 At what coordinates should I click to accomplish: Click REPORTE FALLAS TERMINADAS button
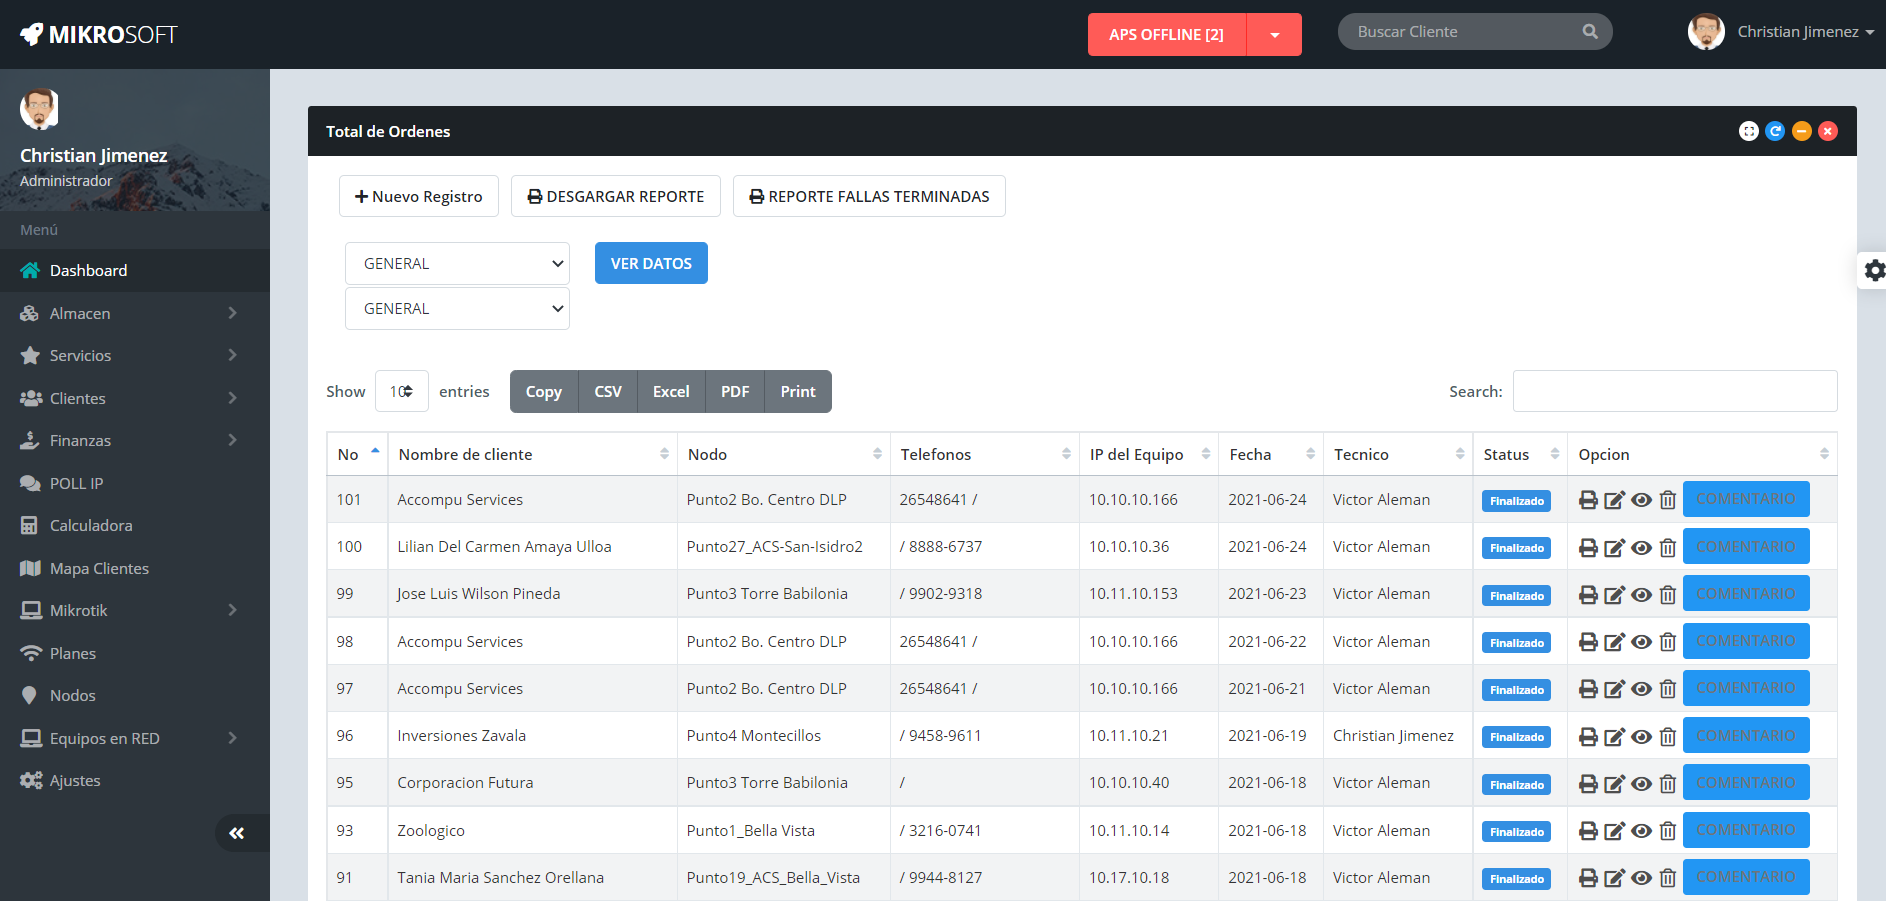[x=869, y=196]
